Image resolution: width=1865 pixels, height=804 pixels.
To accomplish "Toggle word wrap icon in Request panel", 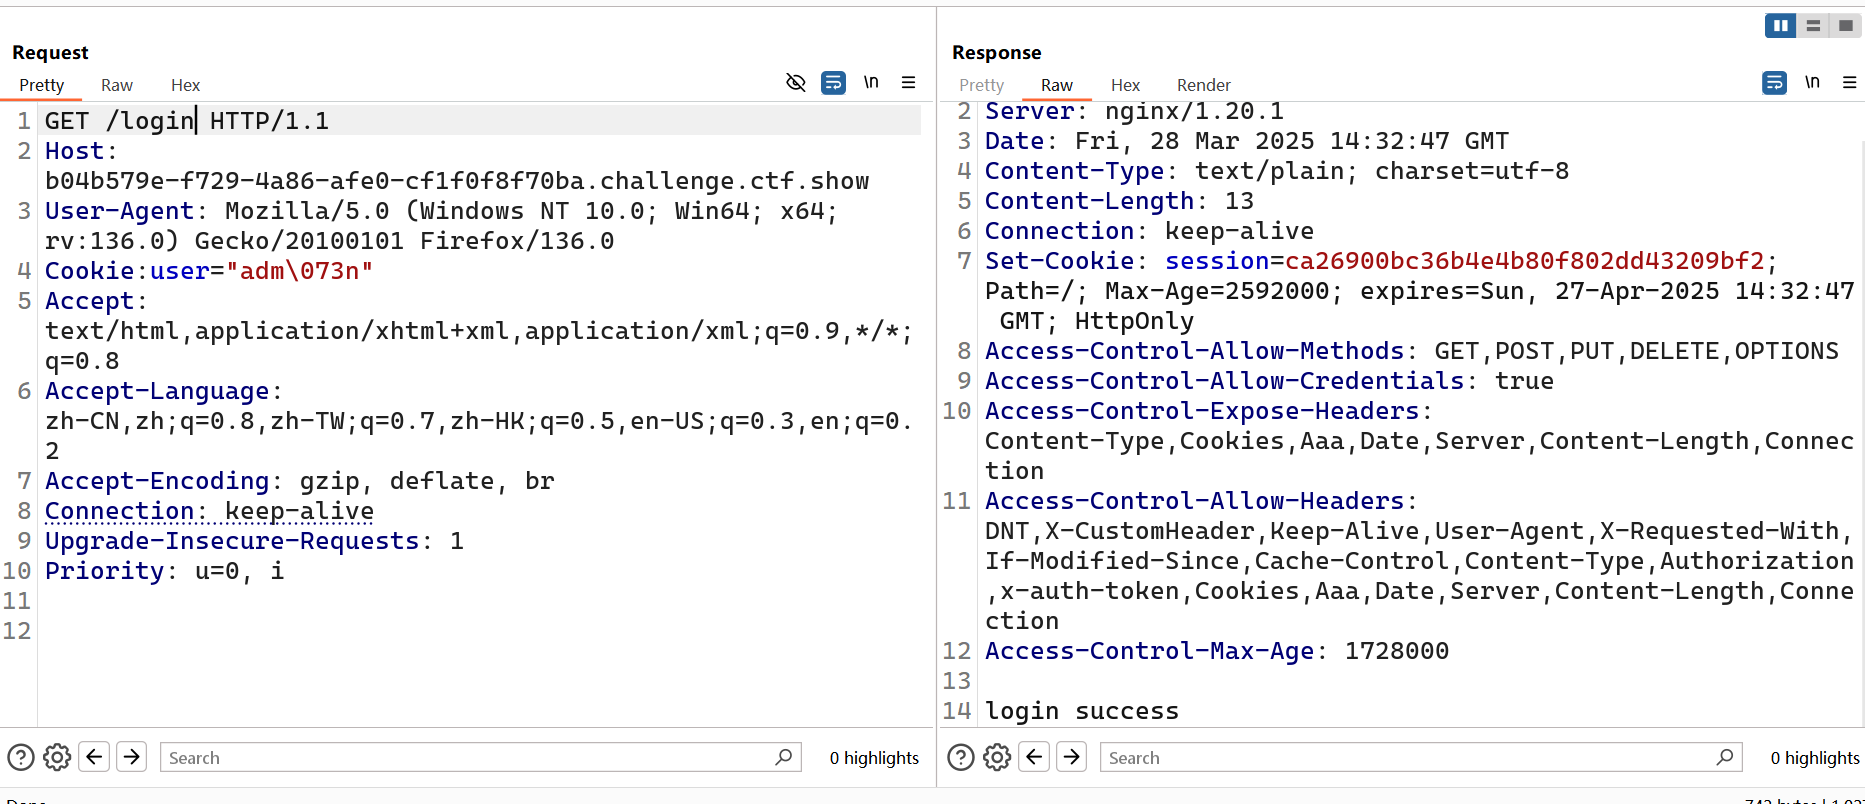I will pyautogui.click(x=833, y=82).
